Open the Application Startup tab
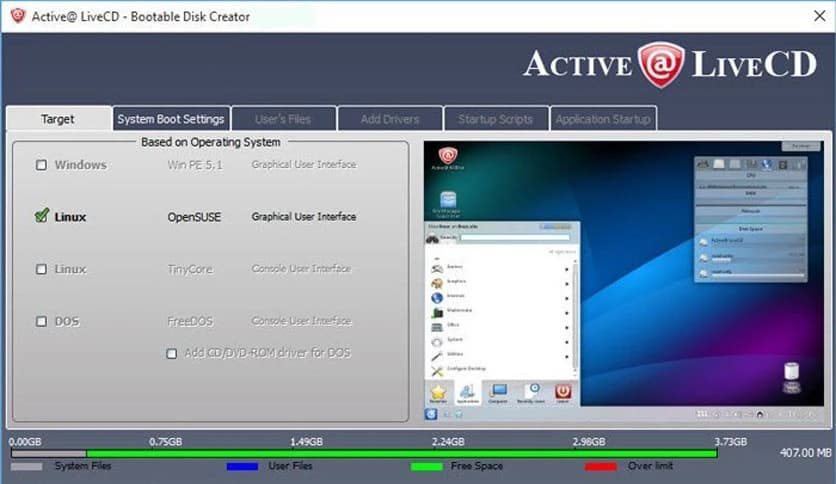 [603, 118]
